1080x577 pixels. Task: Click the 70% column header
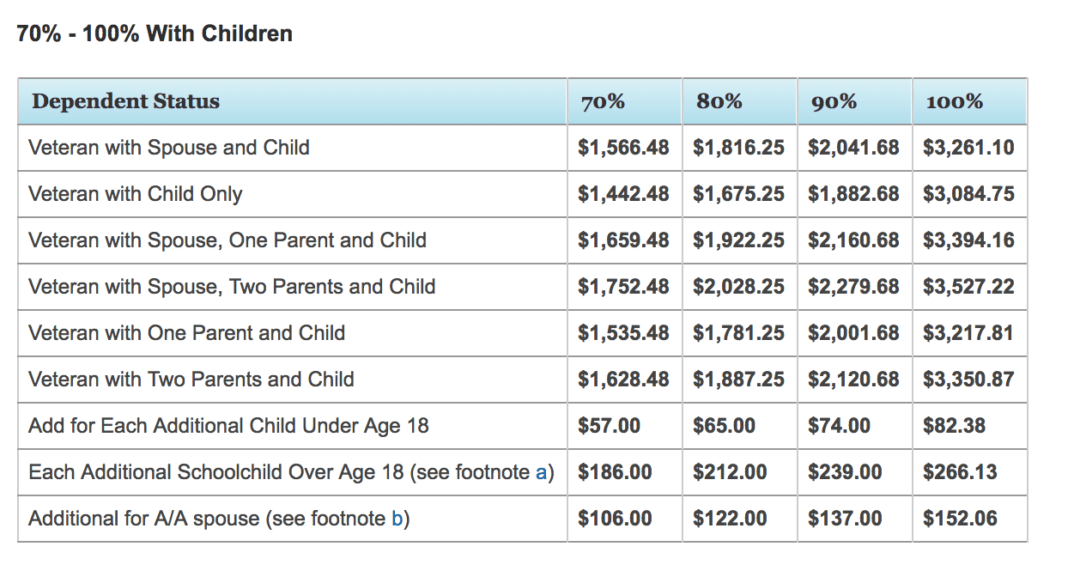602,101
